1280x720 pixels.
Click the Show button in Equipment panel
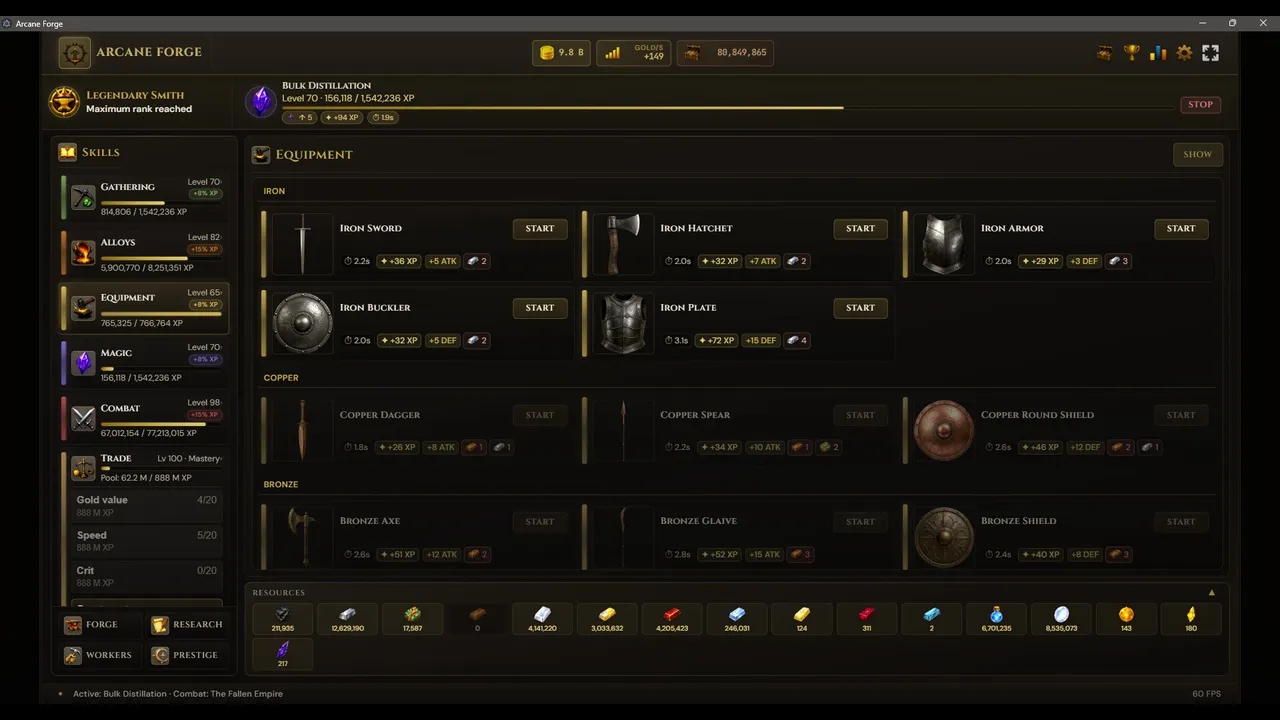coord(1197,154)
